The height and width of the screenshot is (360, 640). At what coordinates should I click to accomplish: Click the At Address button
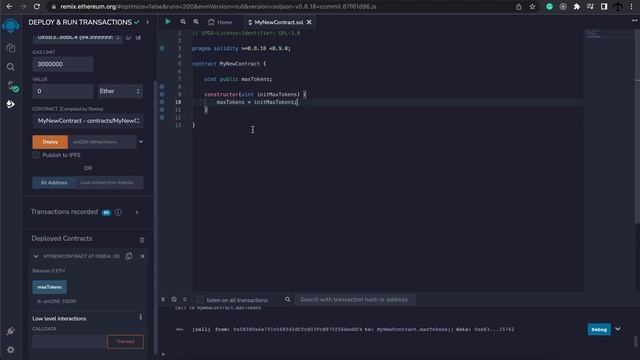click(53, 182)
